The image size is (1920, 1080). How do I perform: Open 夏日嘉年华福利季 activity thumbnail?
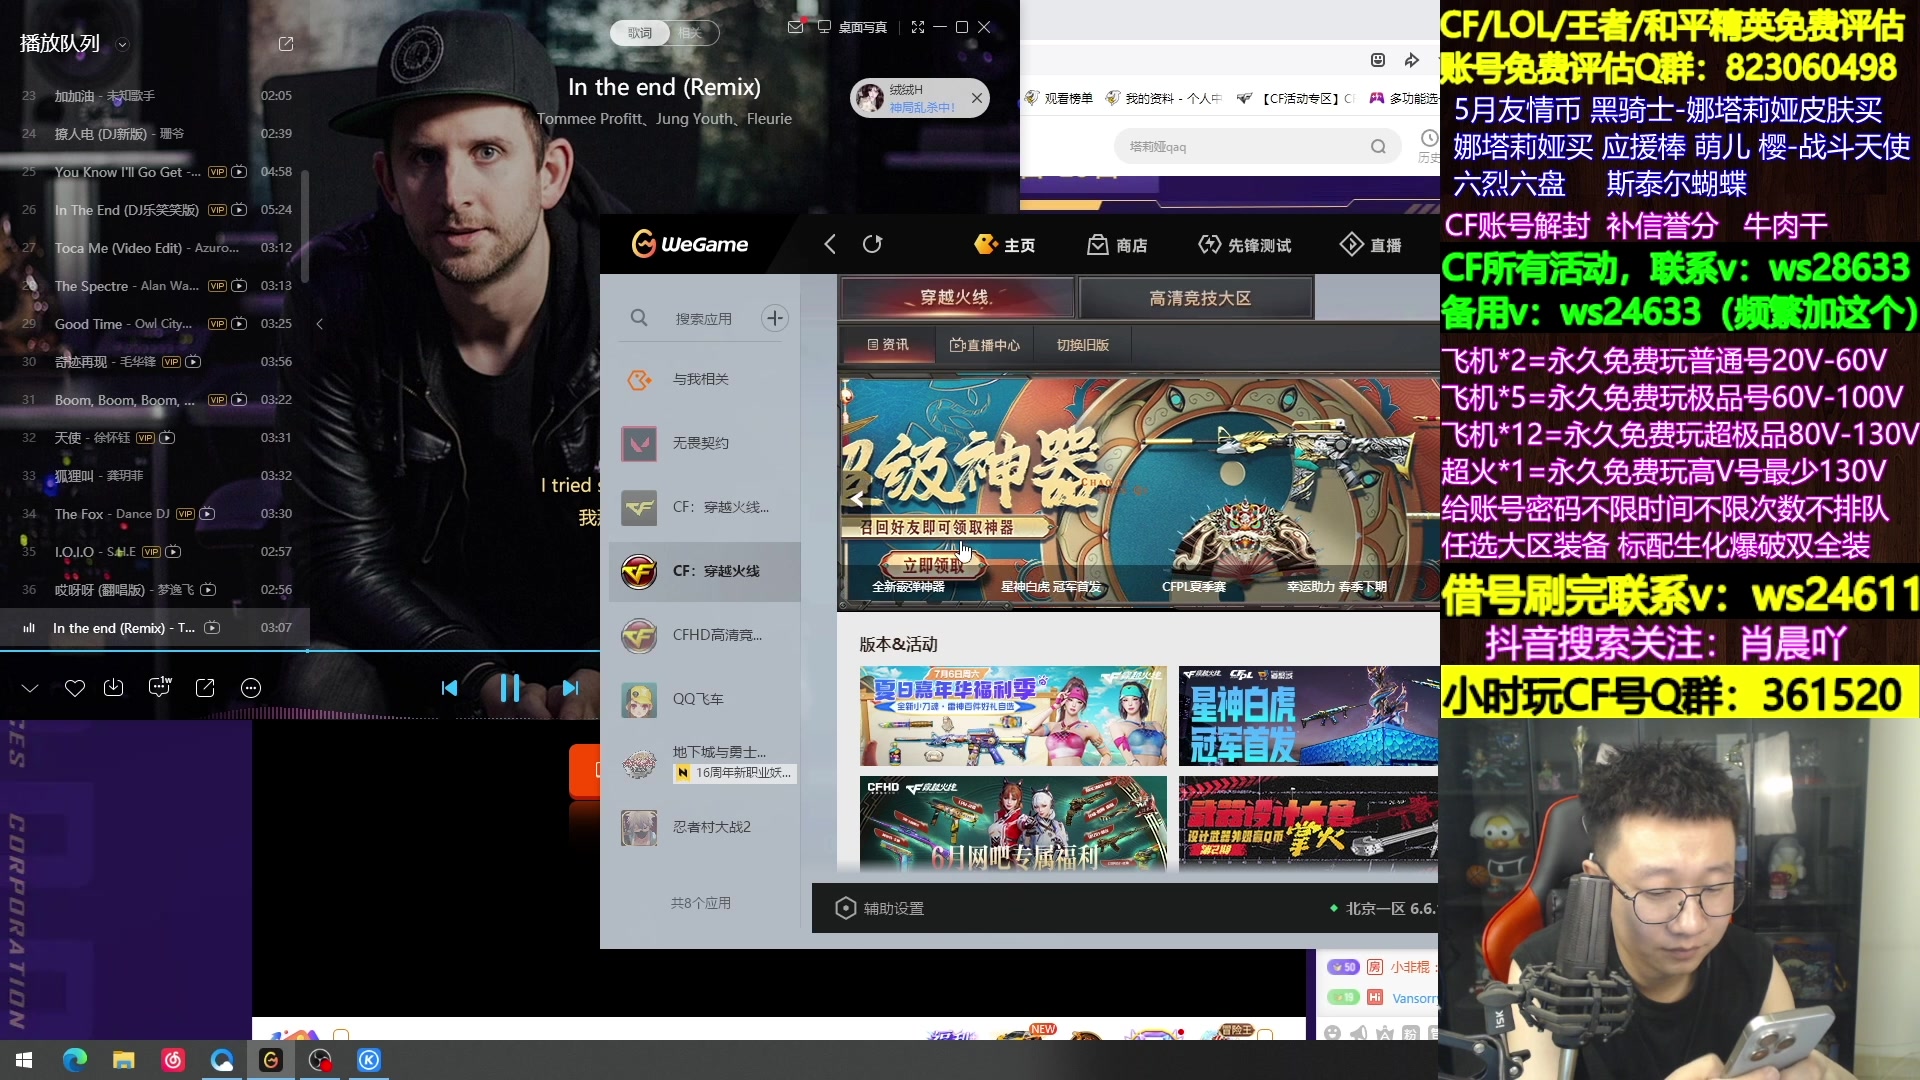tap(1013, 716)
